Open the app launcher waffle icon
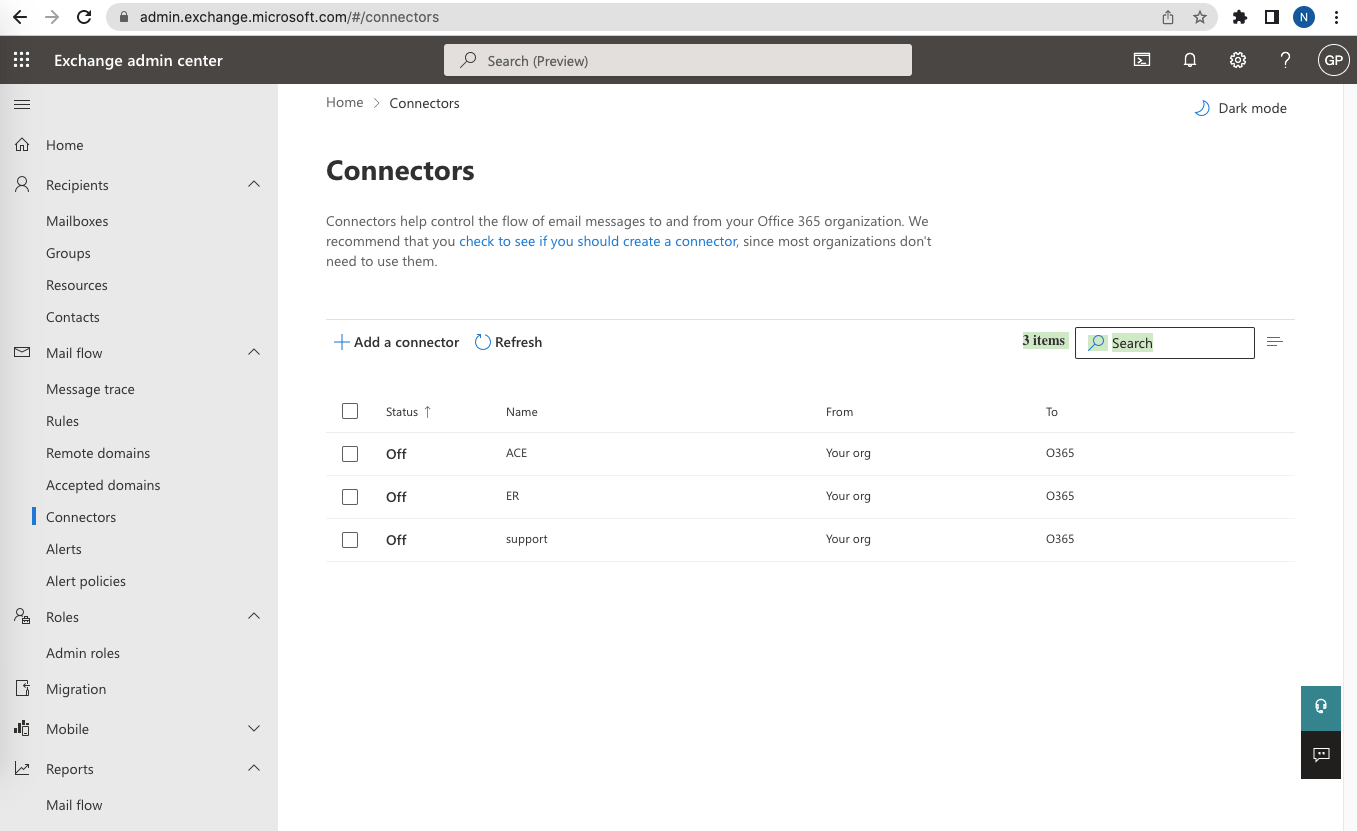The height and width of the screenshot is (831, 1357). pos(21,60)
